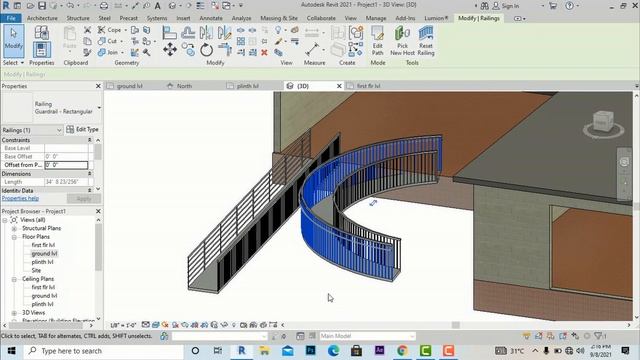Toggle Visual Style on view control bar
Screen dimensions: 640x360
pyautogui.click(x=155, y=325)
